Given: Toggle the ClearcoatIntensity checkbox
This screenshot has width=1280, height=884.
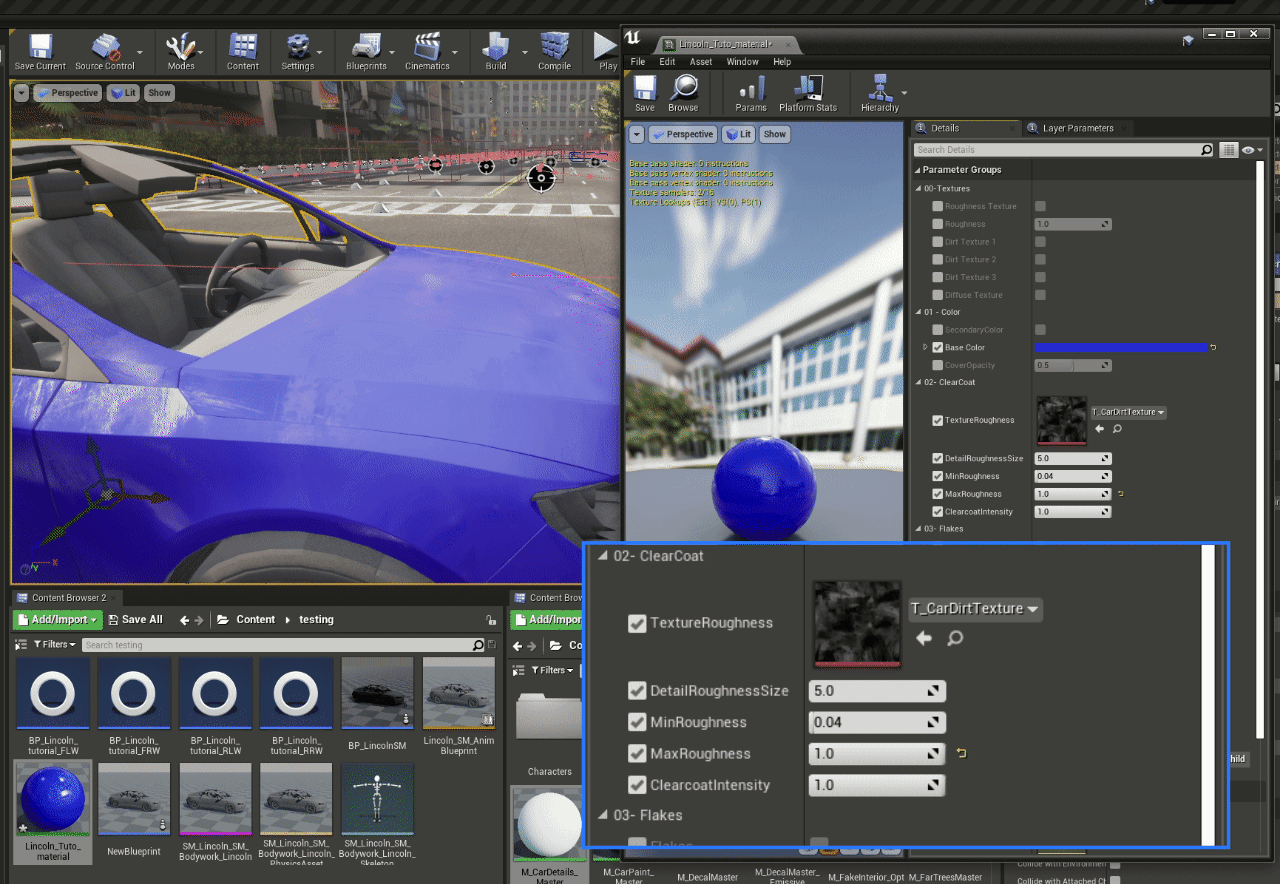Looking at the screenshot, I should pyautogui.click(x=636, y=785).
